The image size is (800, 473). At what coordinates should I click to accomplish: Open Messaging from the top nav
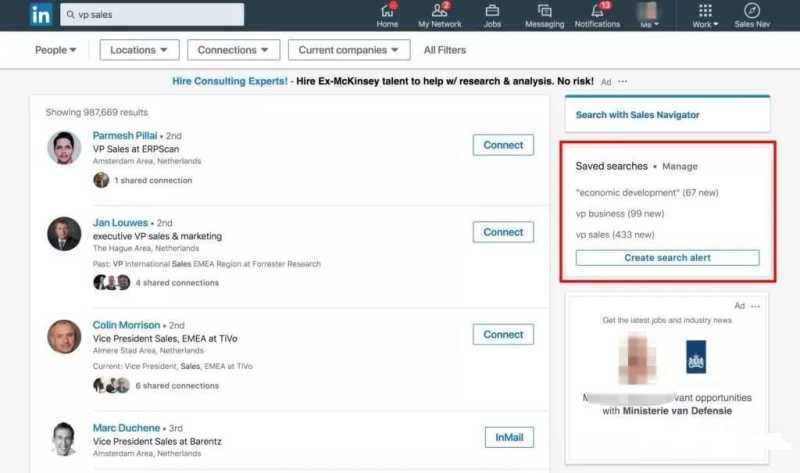point(544,15)
